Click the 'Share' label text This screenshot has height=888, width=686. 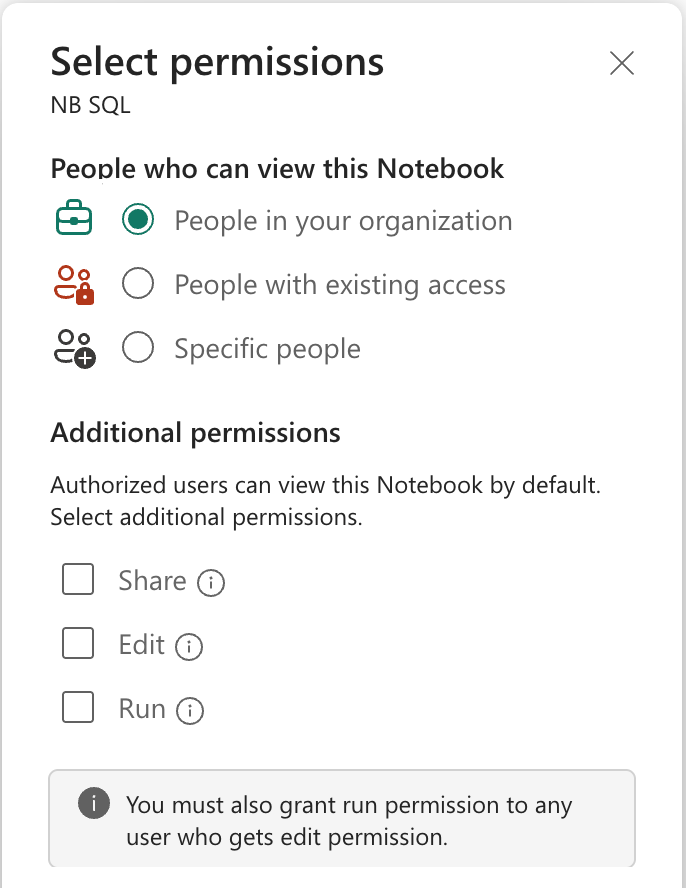tap(152, 581)
